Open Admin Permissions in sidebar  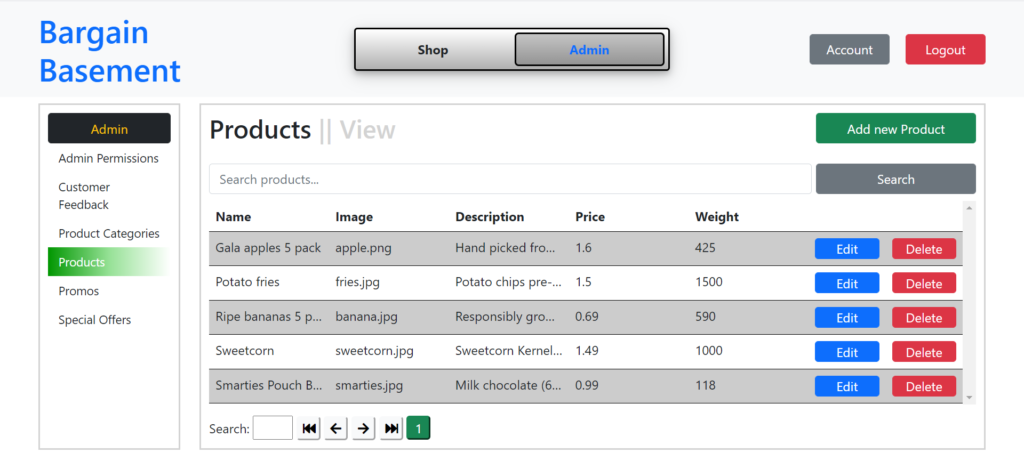(x=108, y=158)
